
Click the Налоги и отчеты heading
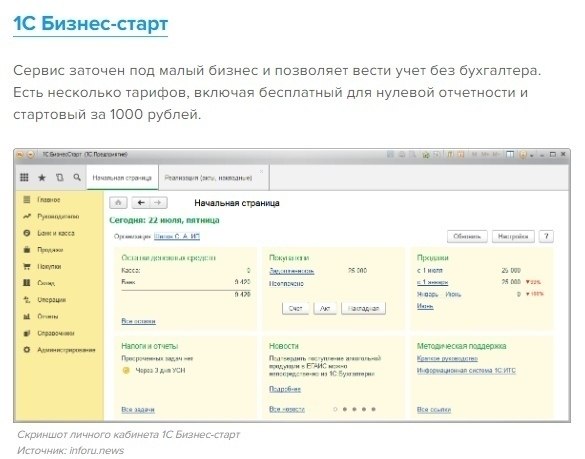point(150,346)
